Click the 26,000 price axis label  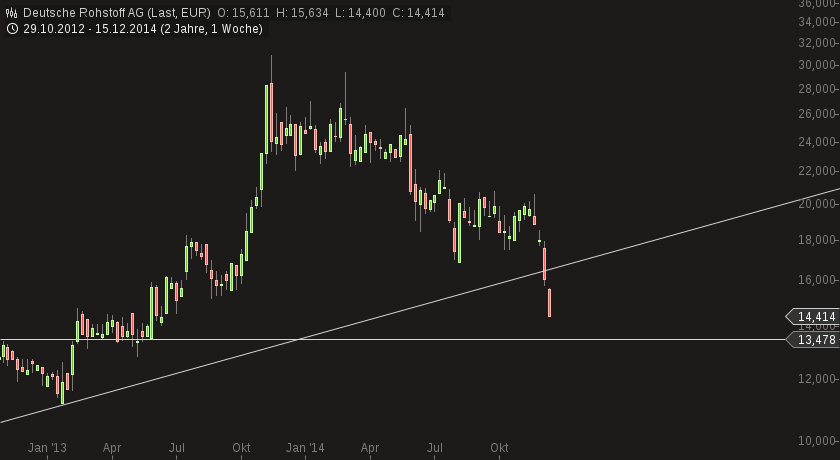coord(817,114)
